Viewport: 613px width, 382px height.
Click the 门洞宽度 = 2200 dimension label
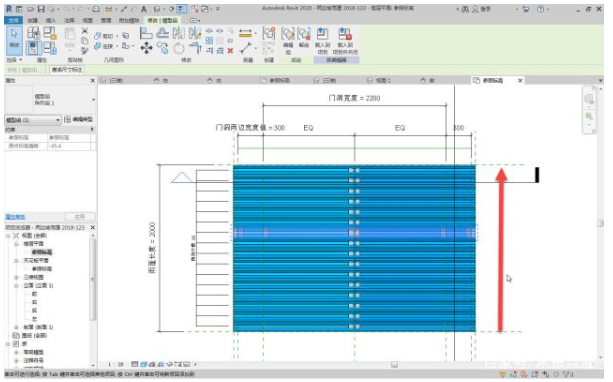(x=354, y=98)
